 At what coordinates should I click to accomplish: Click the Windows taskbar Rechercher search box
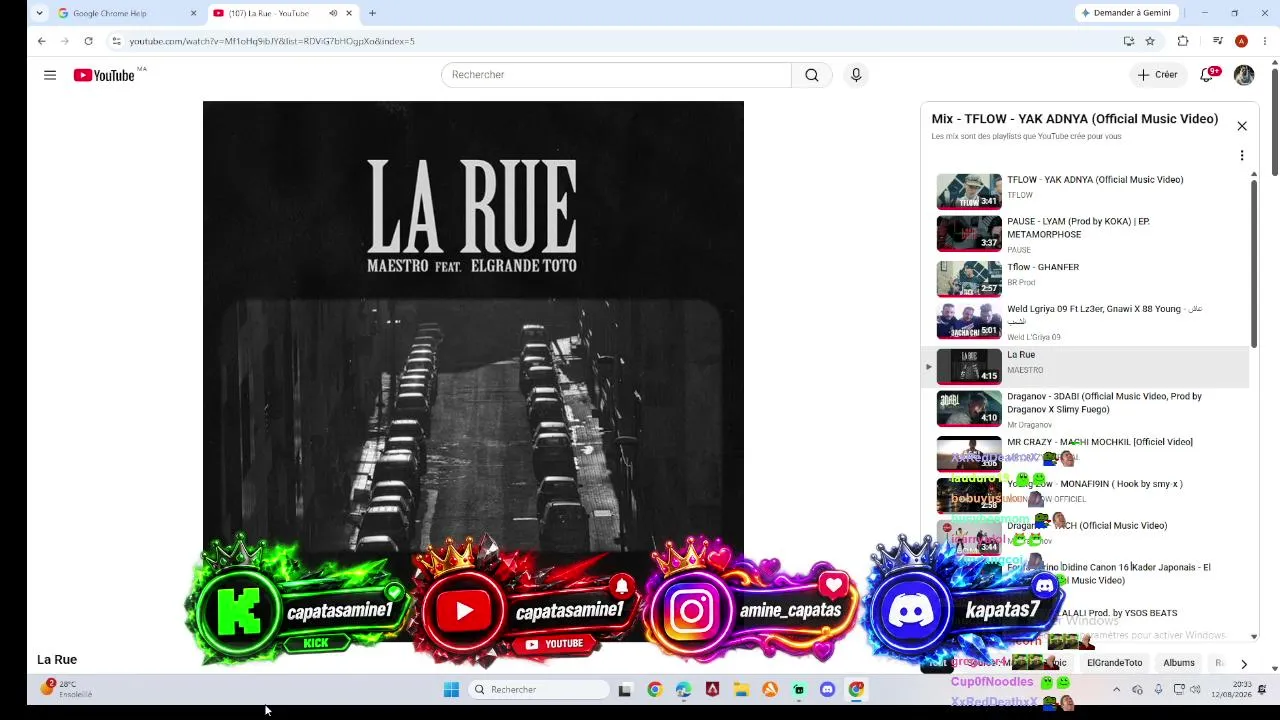pos(539,690)
